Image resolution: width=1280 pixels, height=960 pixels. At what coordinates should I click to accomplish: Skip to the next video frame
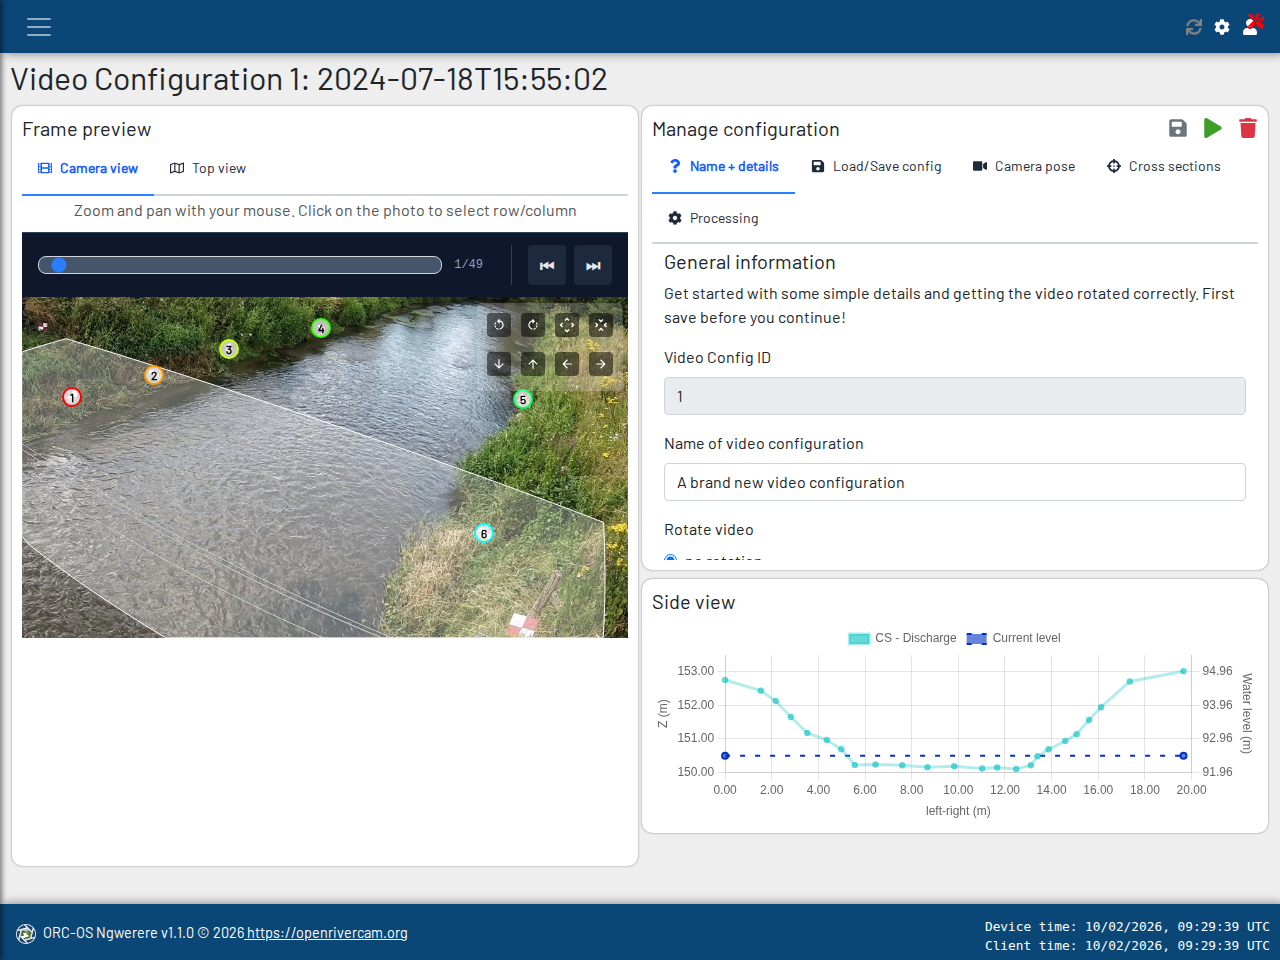[x=593, y=265]
